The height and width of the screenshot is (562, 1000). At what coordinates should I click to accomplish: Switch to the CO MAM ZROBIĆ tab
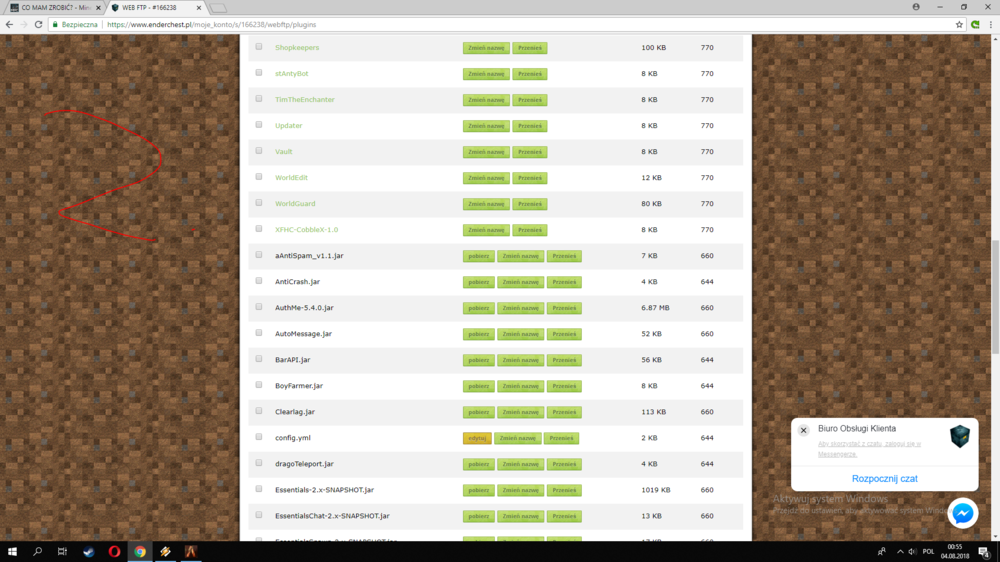click(55, 8)
